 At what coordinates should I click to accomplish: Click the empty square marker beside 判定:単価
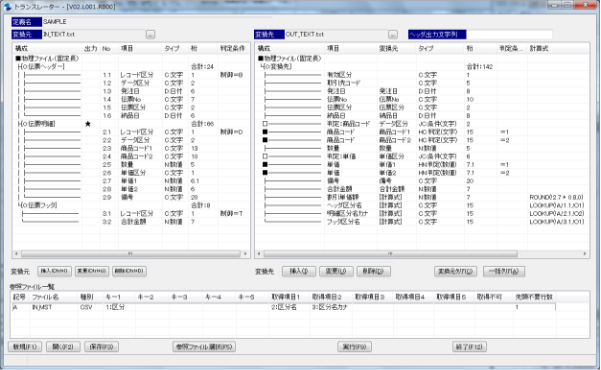click(265, 156)
